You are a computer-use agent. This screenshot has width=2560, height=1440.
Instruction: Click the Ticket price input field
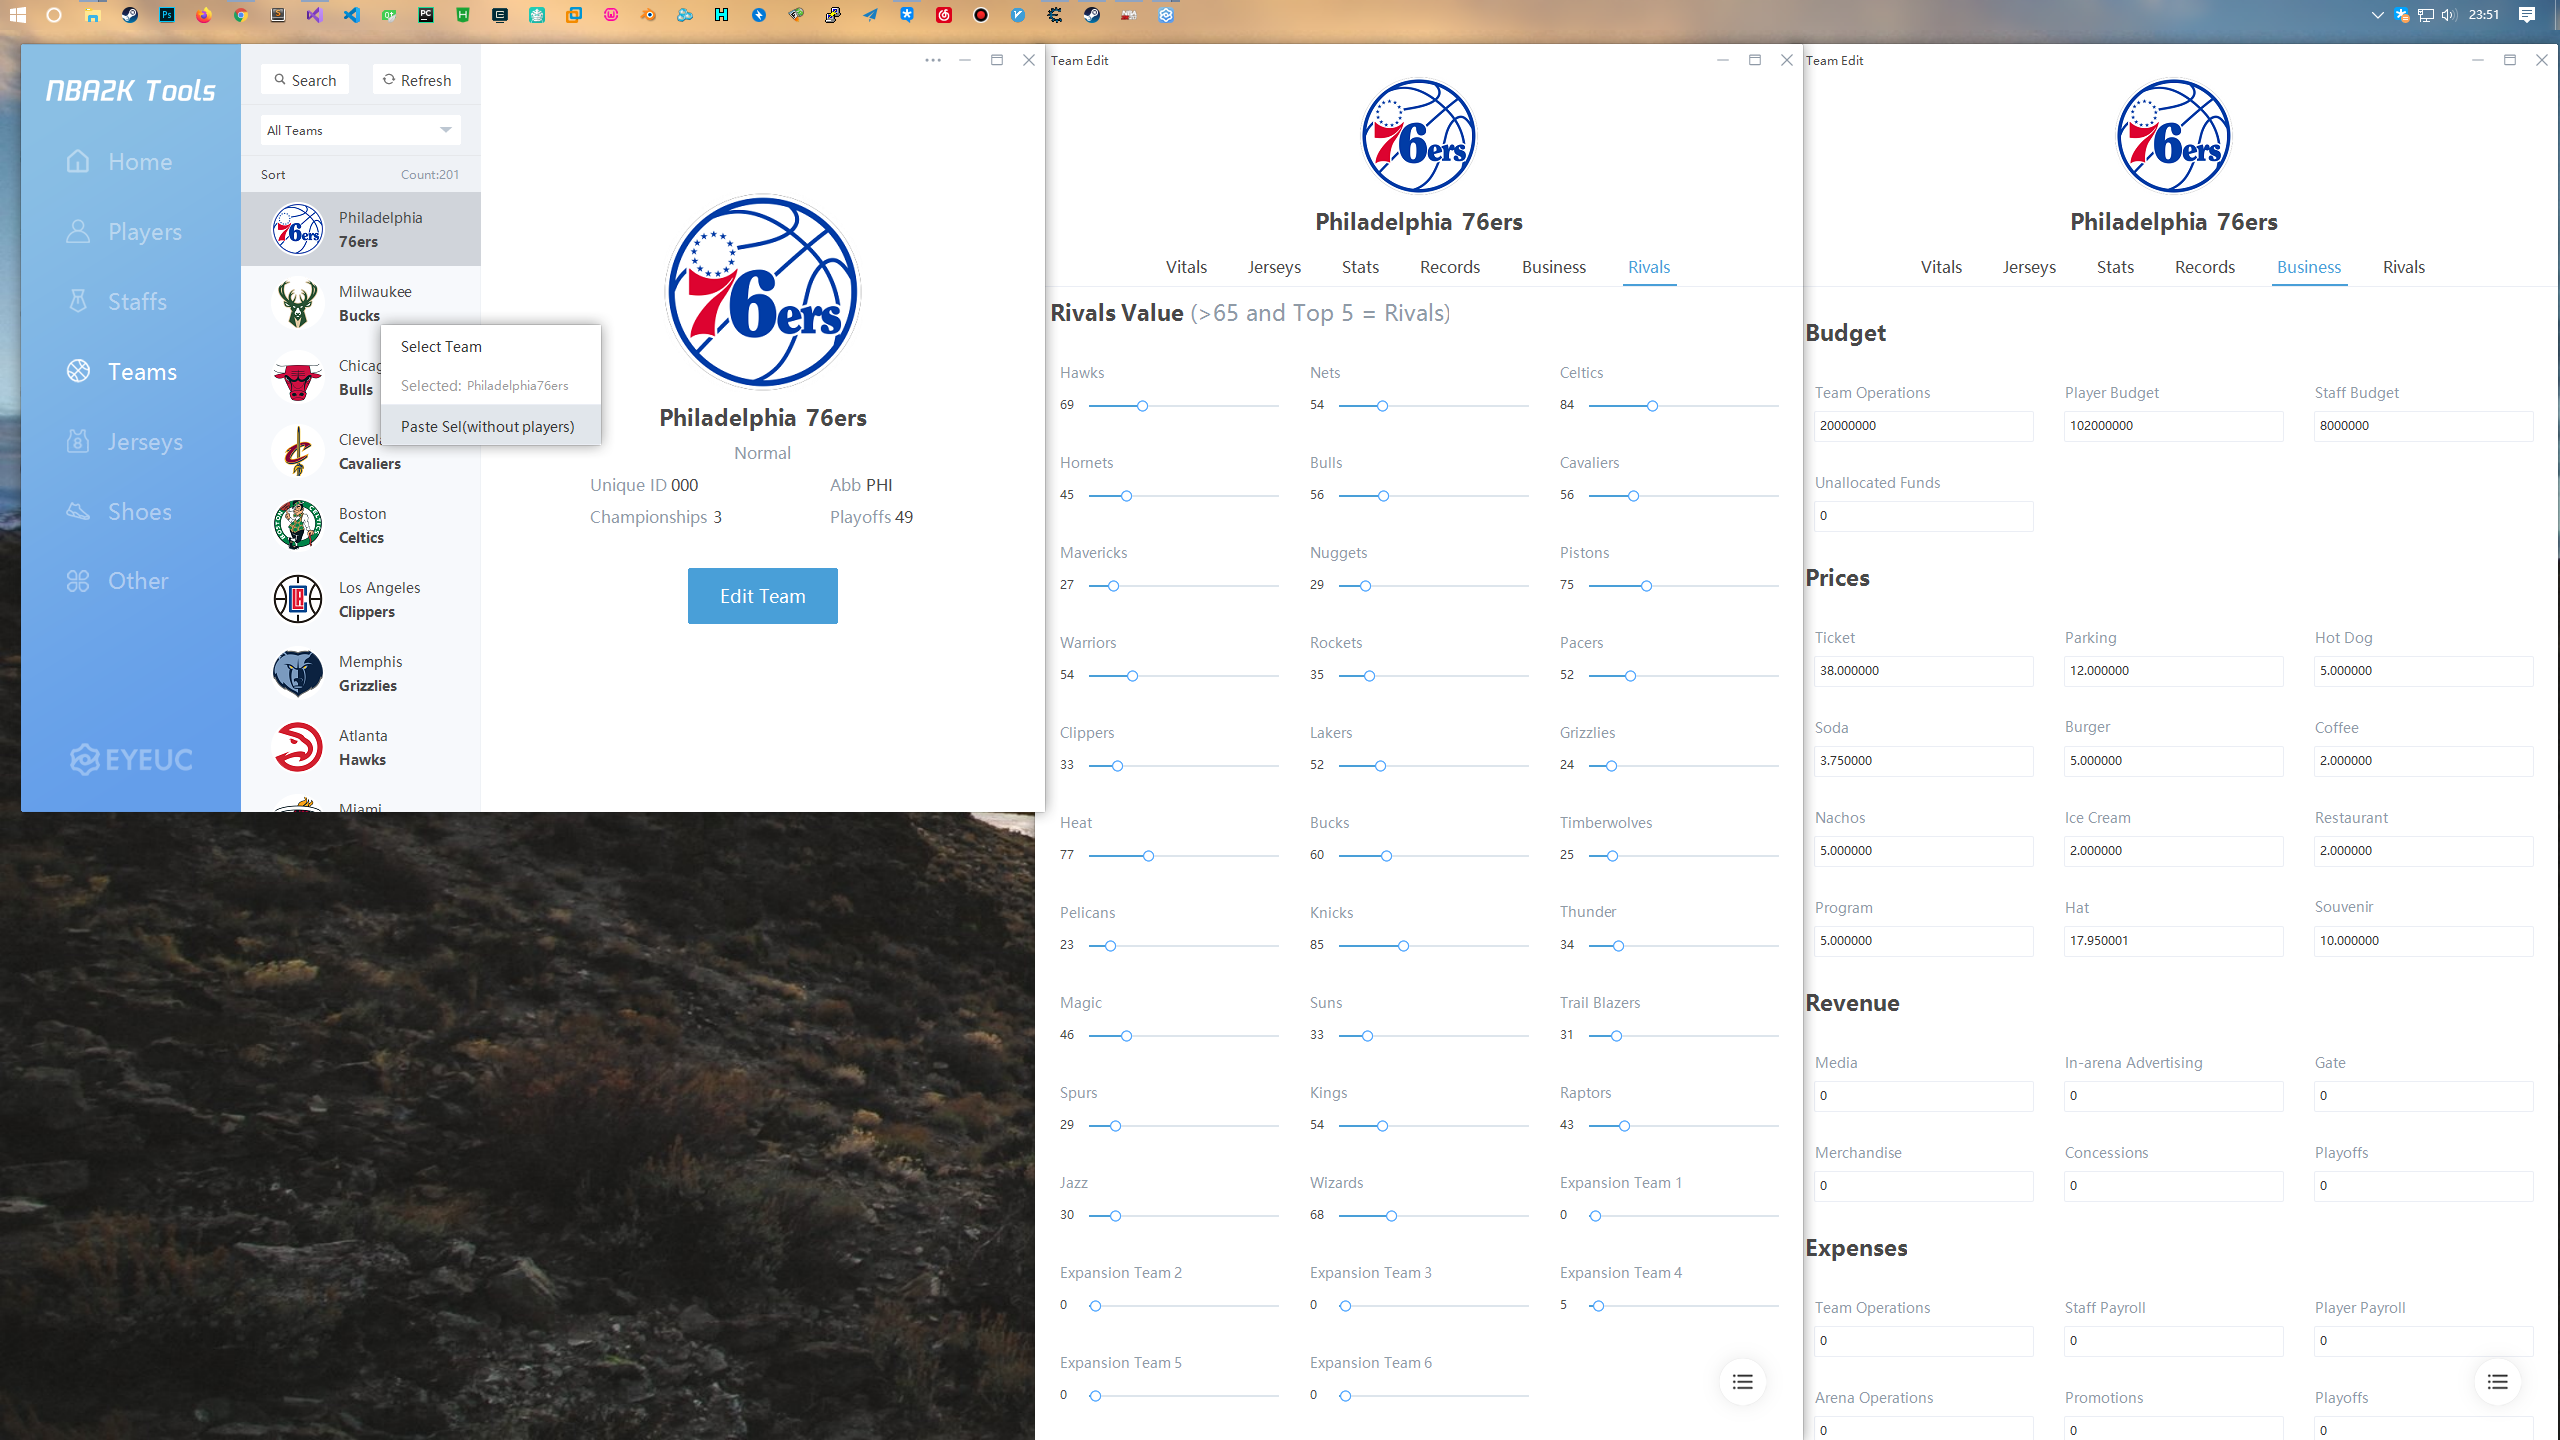(x=1922, y=671)
